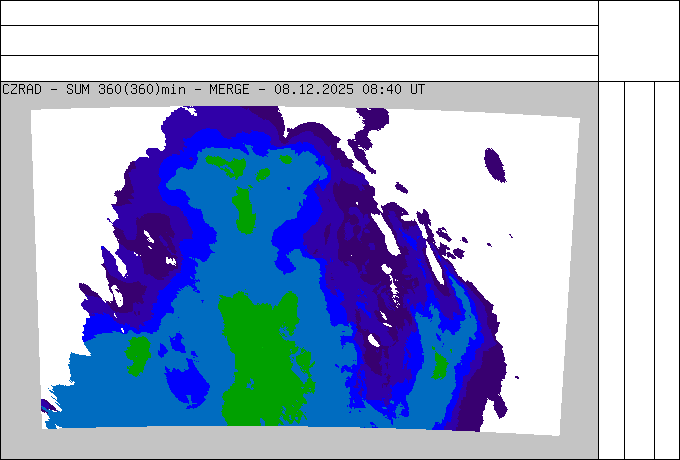The height and width of the screenshot is (460, 680).
Task: Click the isolated purple blob in the upper right
Action: click(494, 163)
